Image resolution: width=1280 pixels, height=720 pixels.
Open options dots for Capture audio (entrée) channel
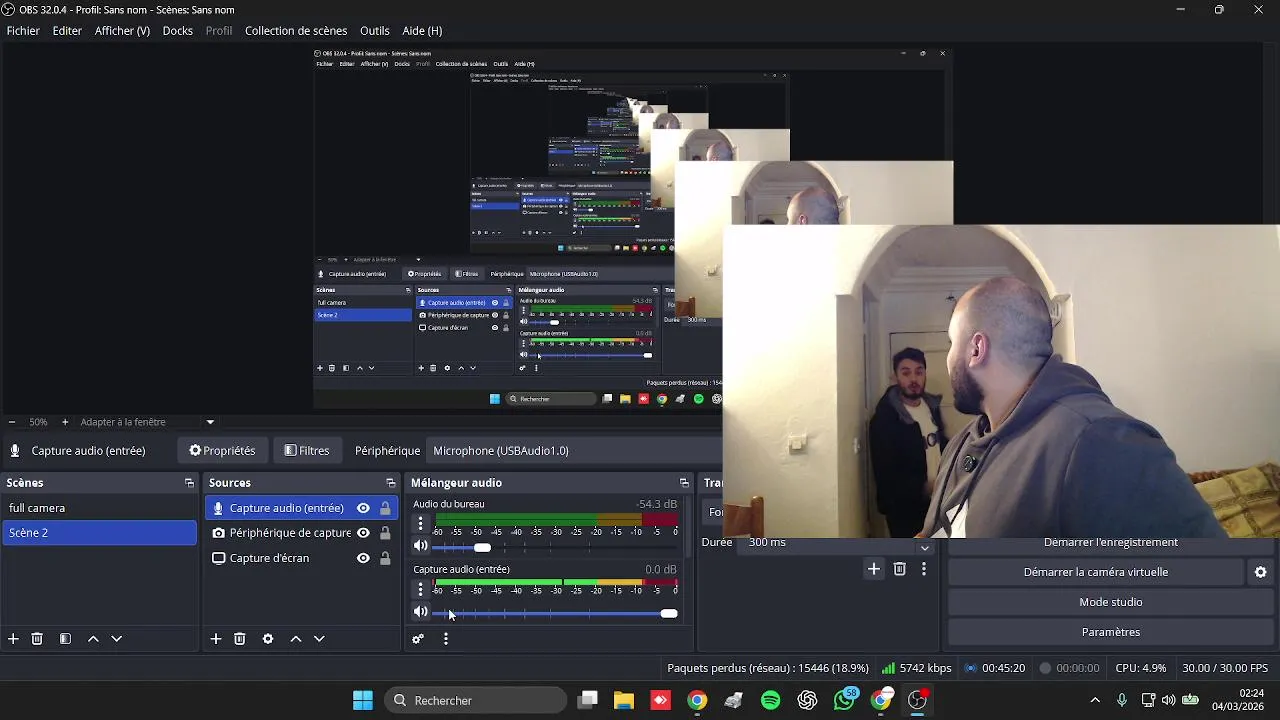[420, 589]
